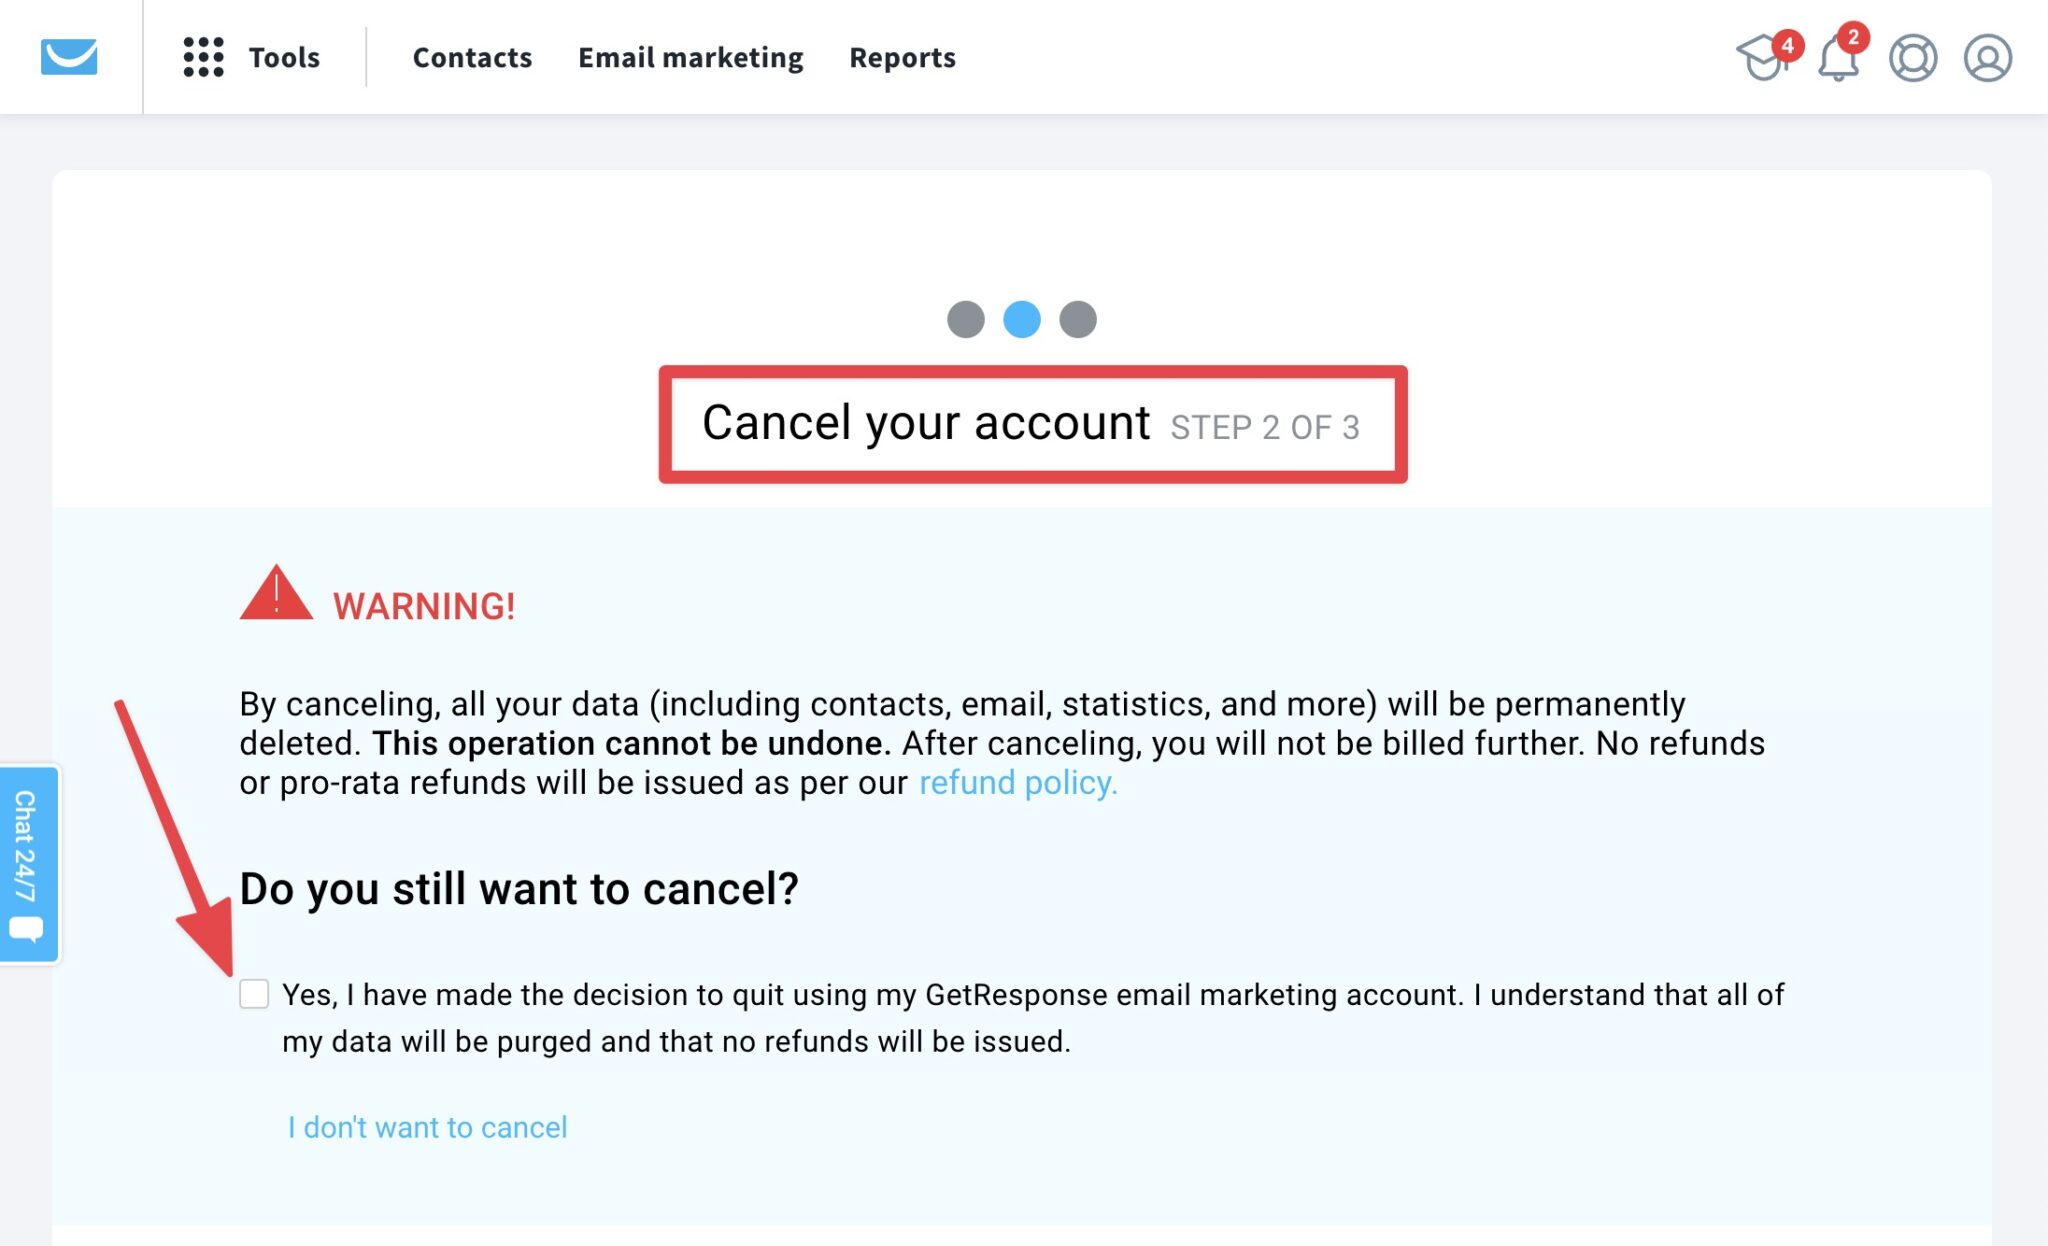The image size is (2048, 1246).
Task: Check the cancellation confirmation checkbox
Action: [253, 994]
